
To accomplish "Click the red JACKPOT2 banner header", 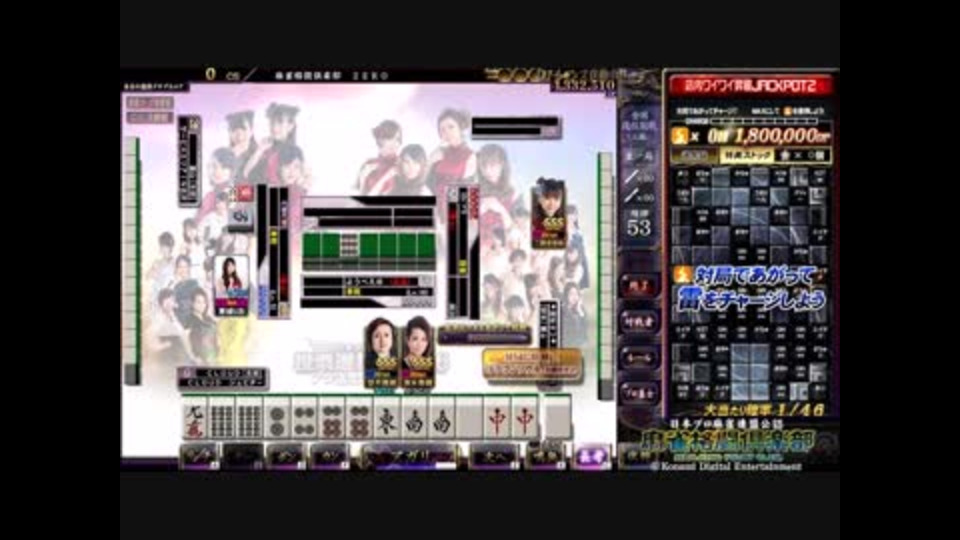I will (751, 86).
